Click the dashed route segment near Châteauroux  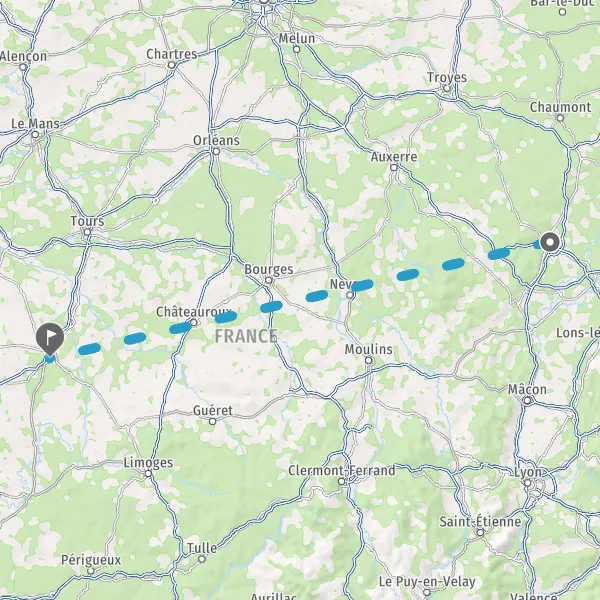(x=180, y=328)
